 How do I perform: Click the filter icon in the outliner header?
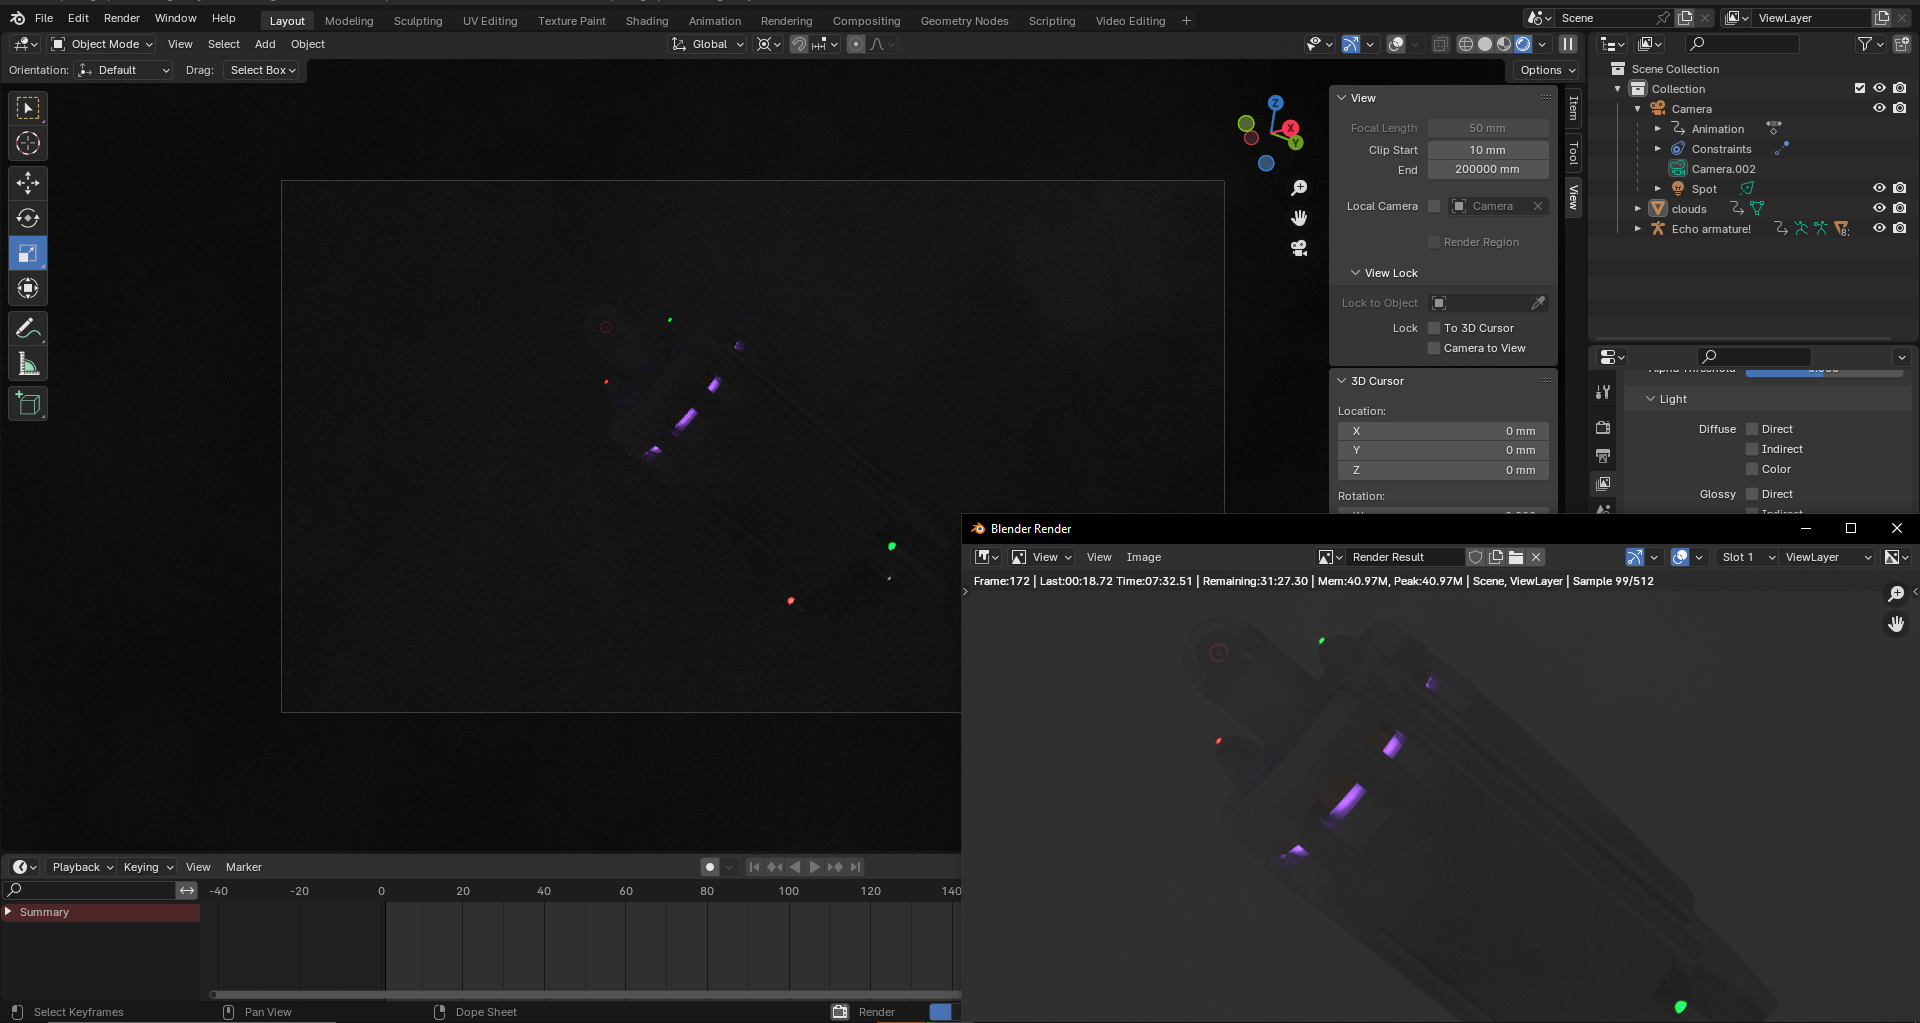(1864, 43)
